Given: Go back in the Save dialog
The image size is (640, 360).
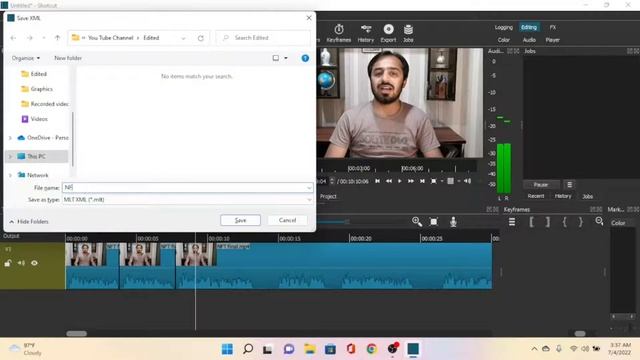Looking at the screenshot, I should point(13,38).
